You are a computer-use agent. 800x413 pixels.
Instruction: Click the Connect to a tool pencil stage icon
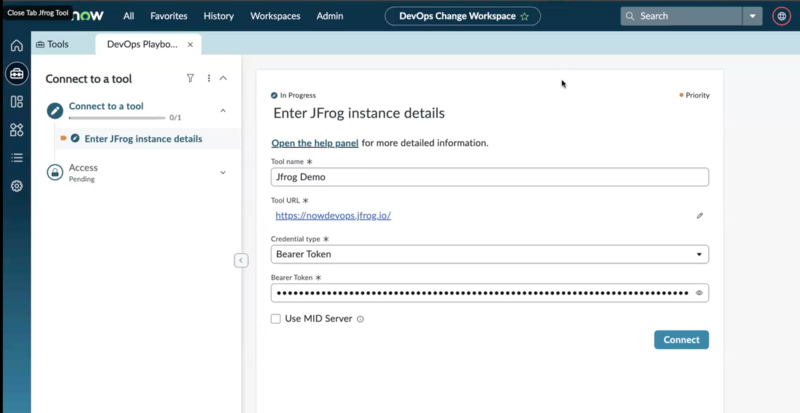55,110
